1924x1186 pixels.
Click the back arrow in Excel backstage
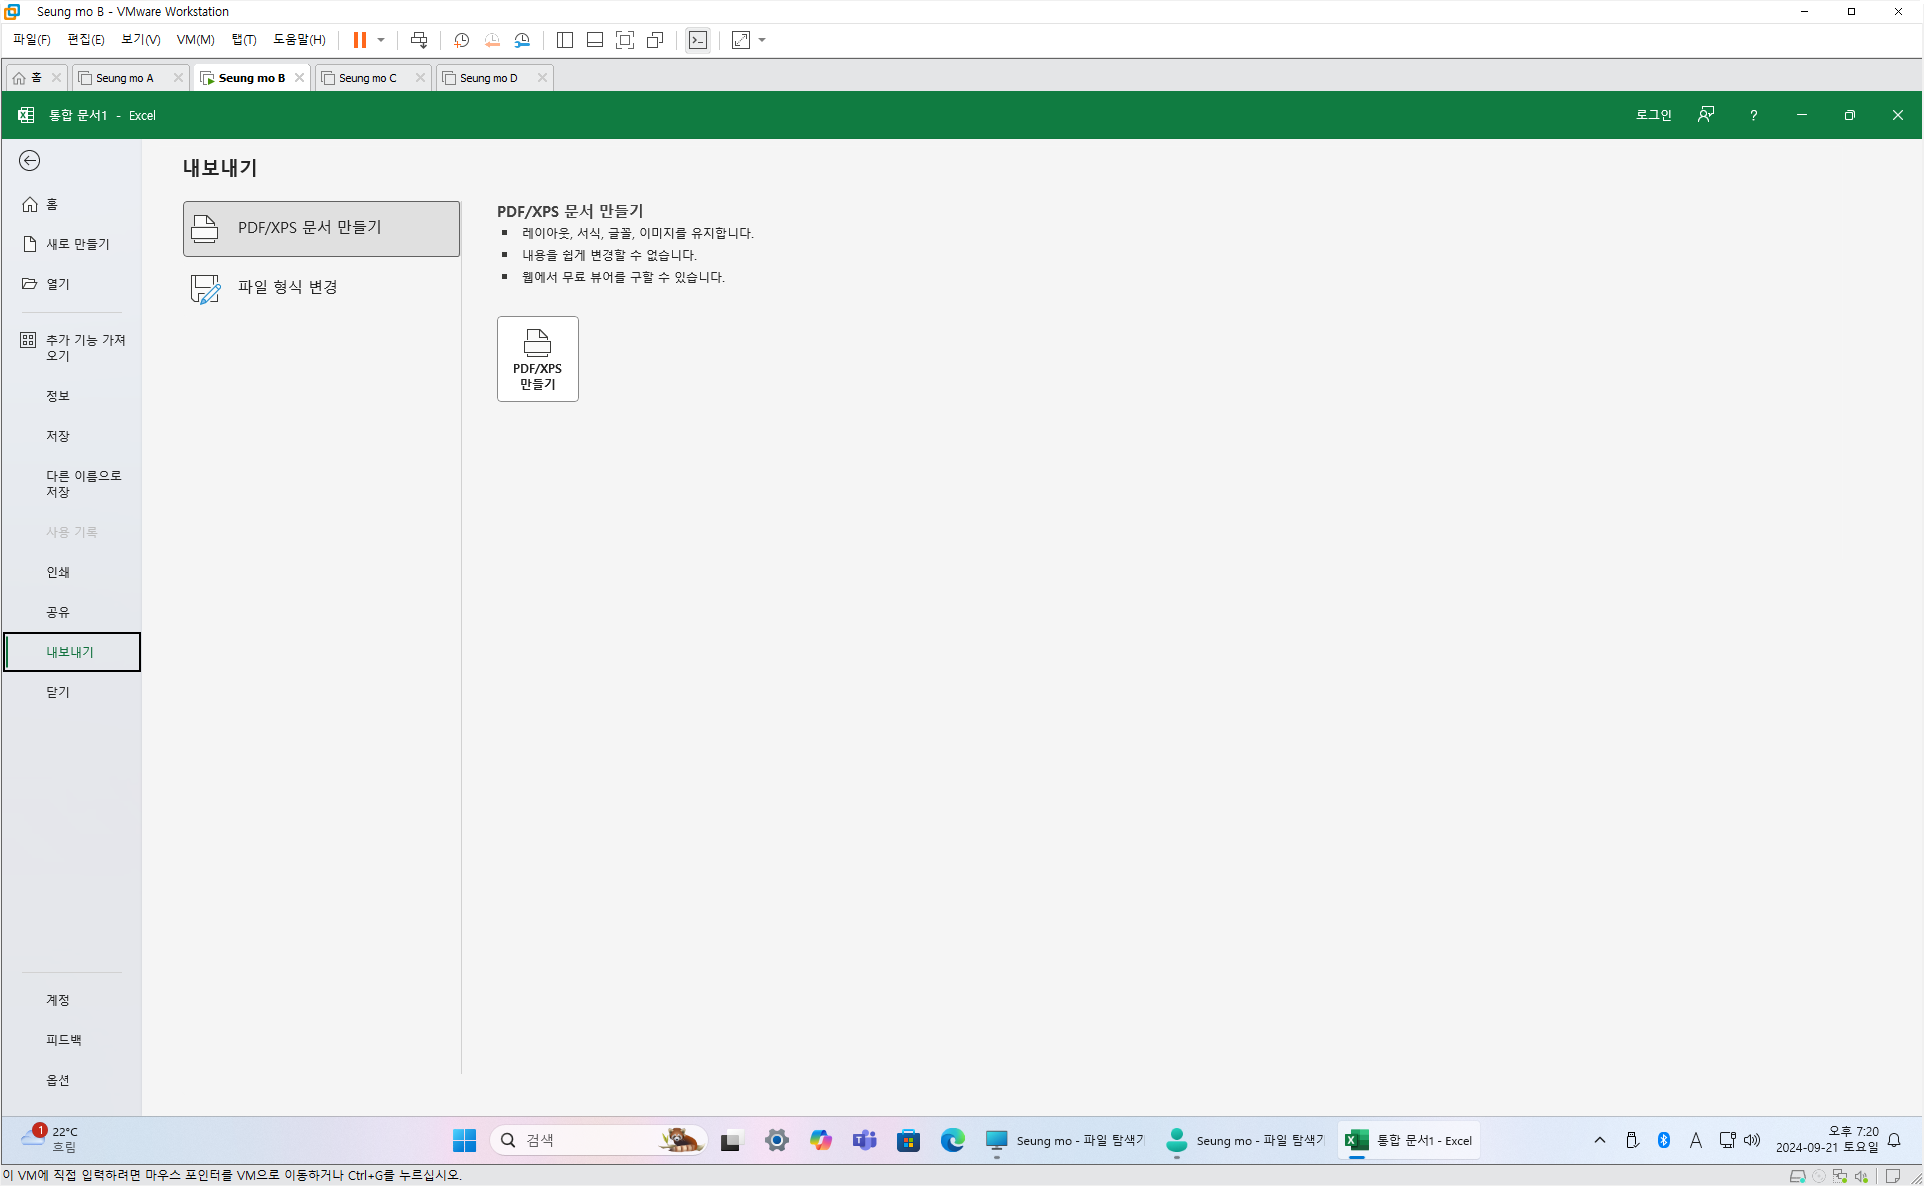tap(30, 161)
